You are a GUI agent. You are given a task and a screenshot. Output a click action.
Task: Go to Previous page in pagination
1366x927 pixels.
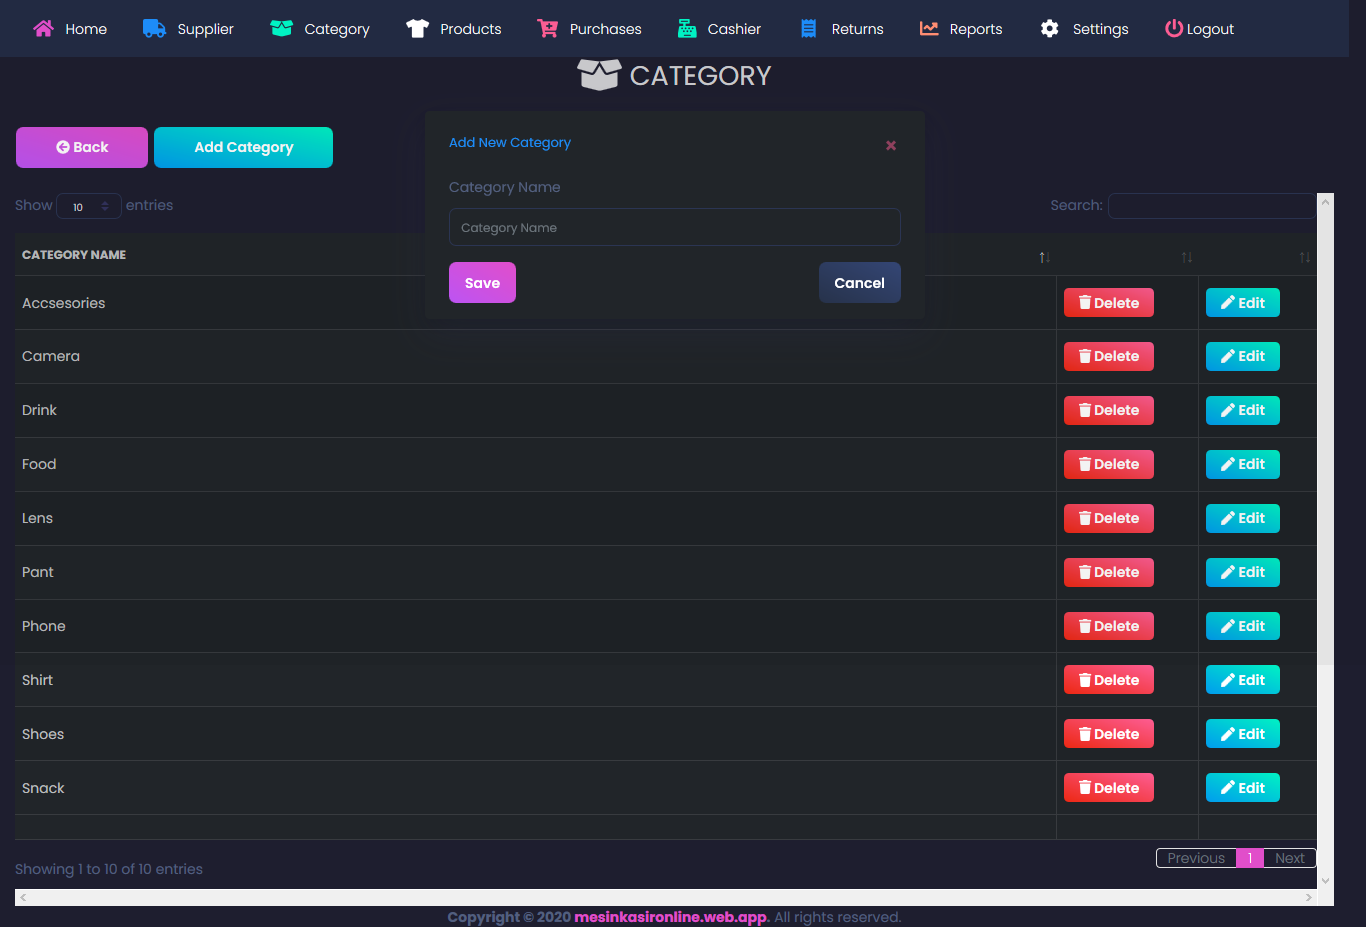pos(1196,858)
